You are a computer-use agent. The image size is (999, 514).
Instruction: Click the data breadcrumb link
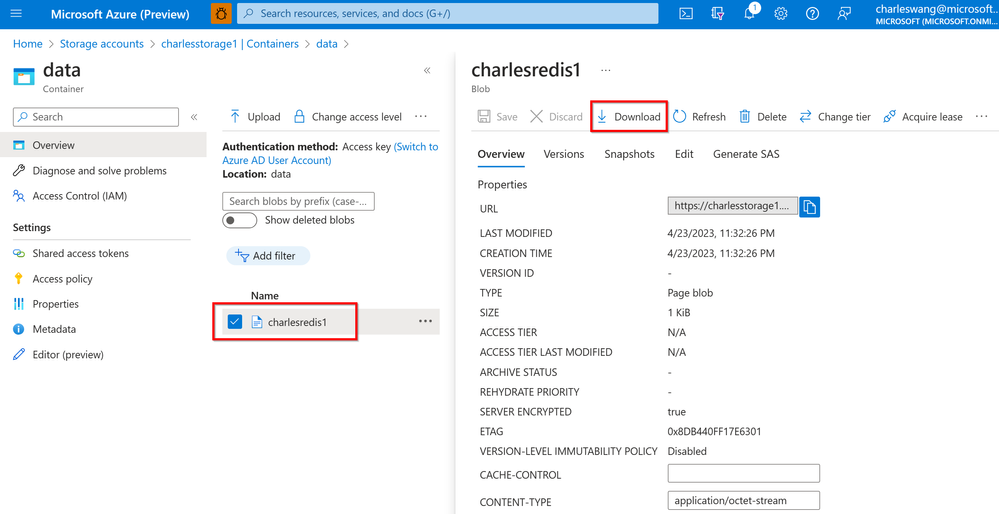[327, 44]
